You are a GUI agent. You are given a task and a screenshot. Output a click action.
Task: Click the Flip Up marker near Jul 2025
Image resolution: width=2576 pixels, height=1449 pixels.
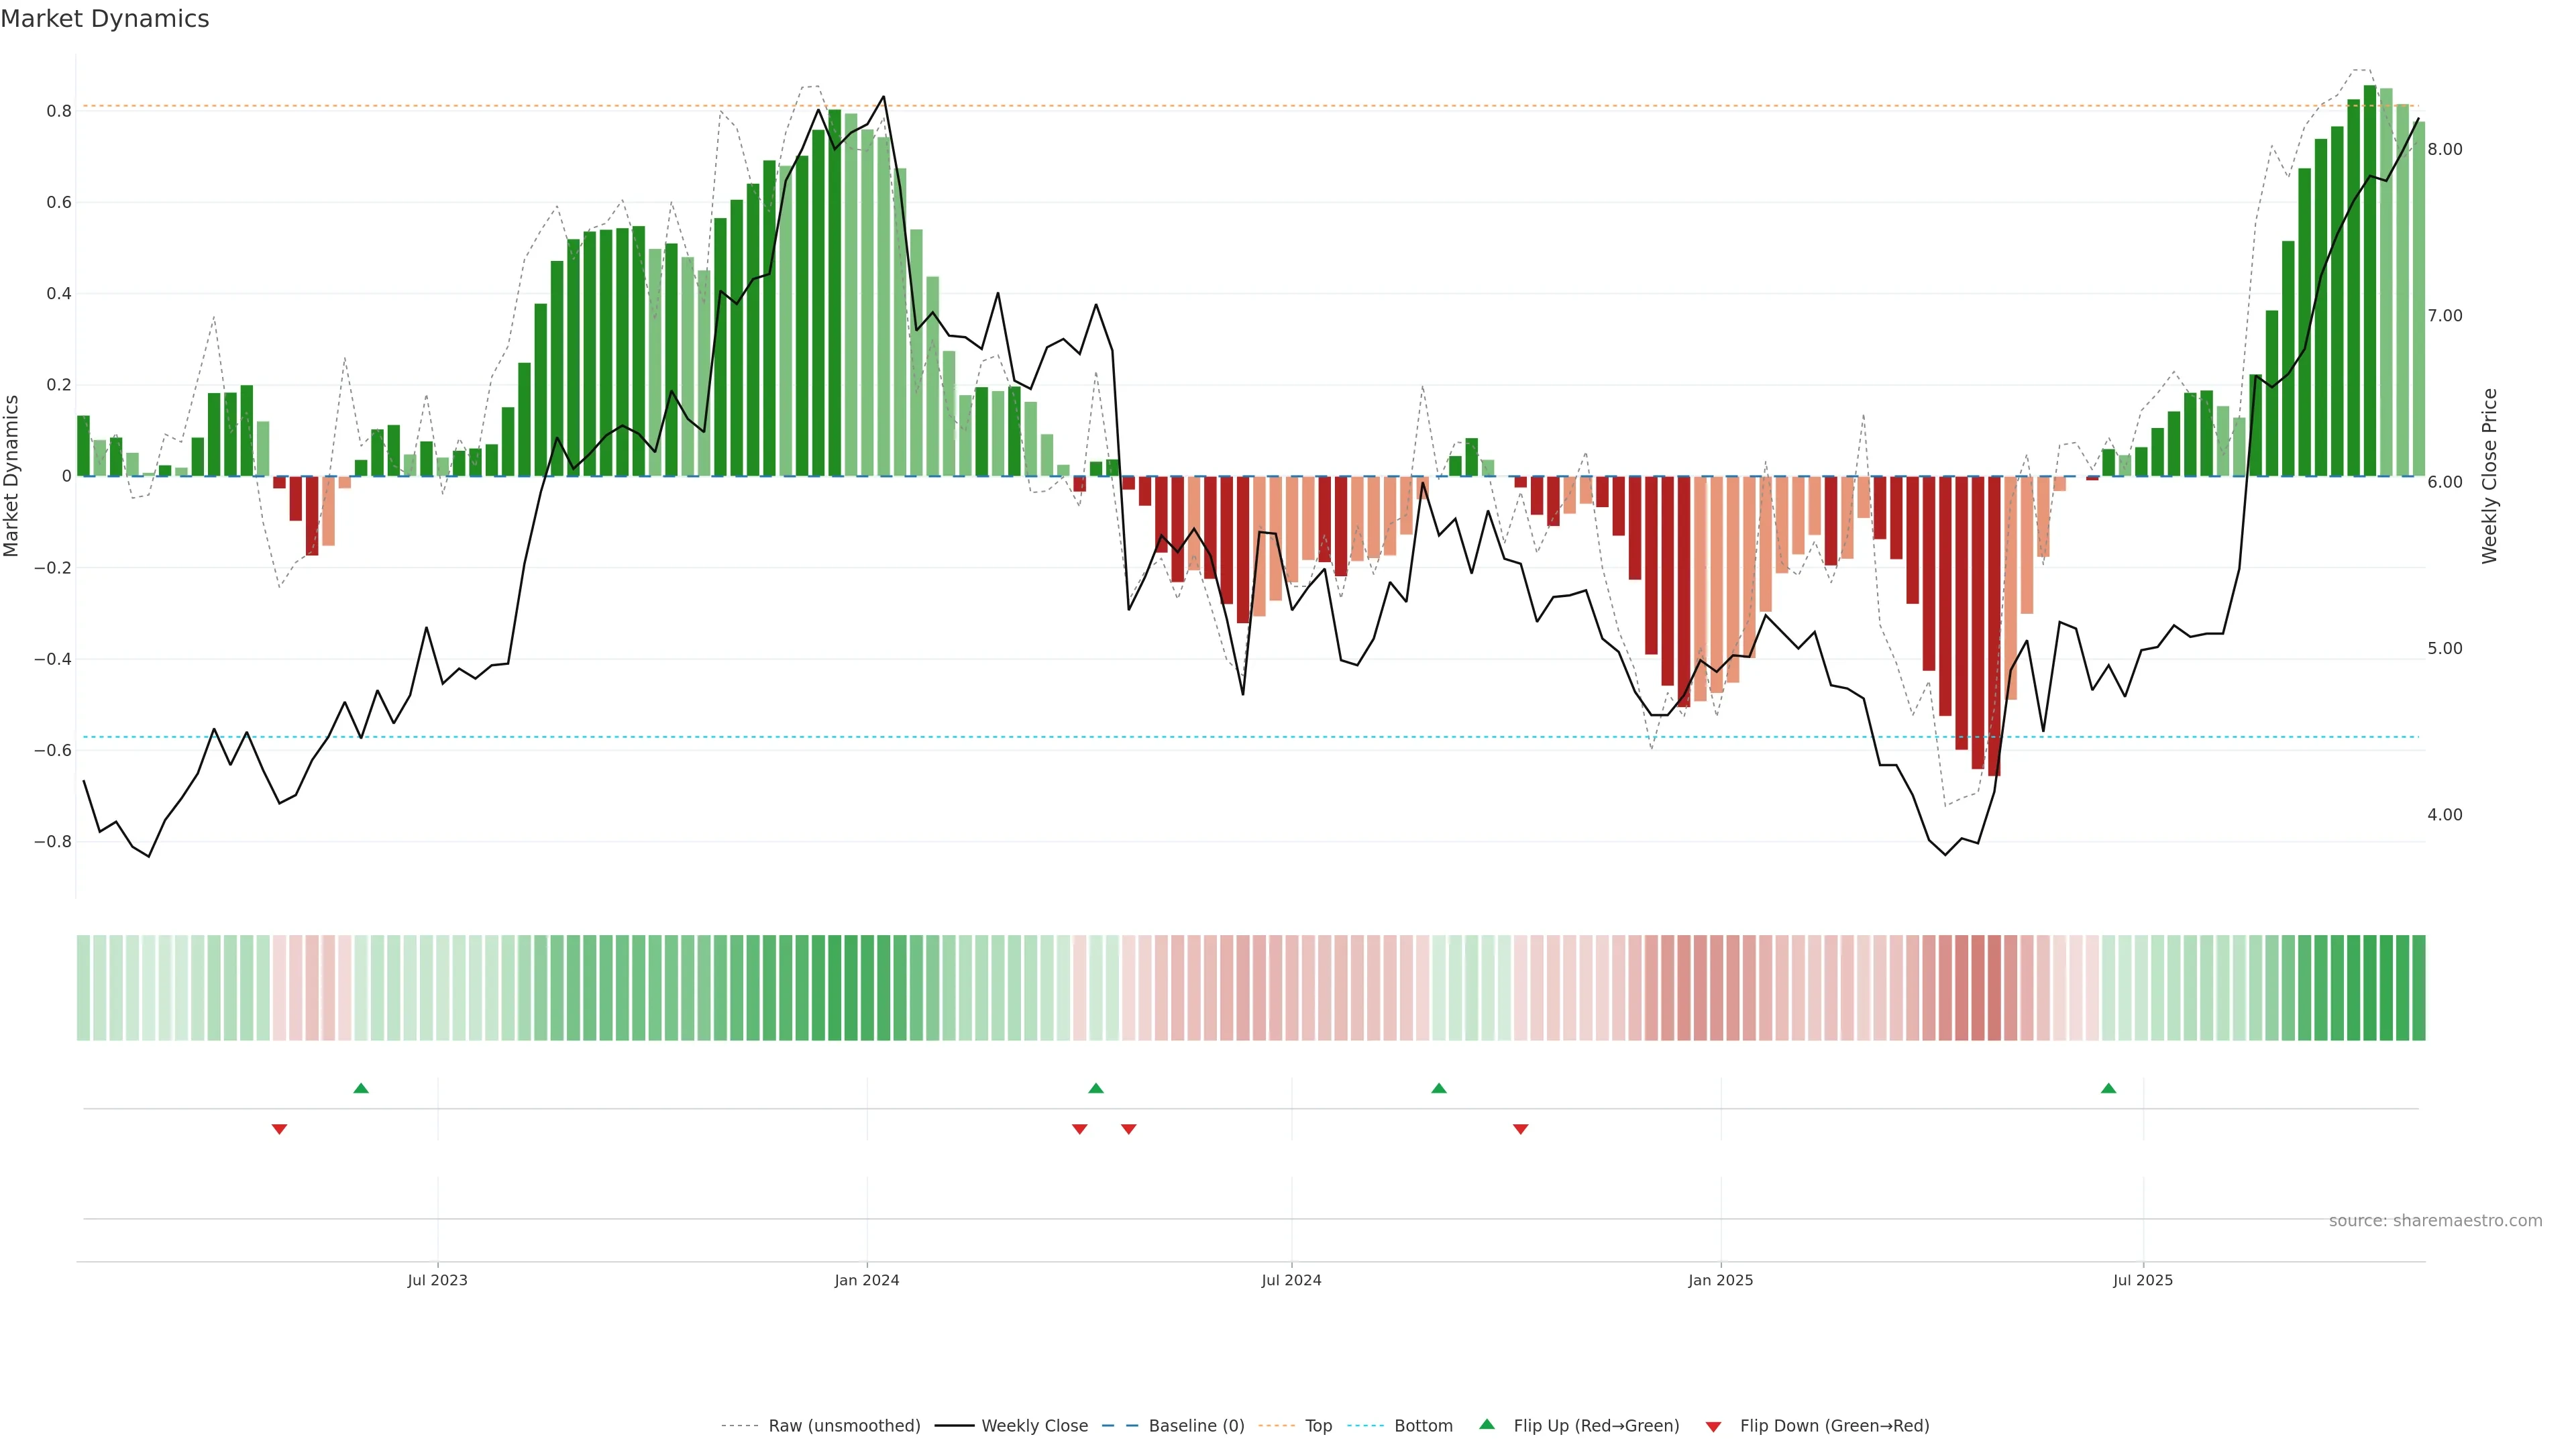point(2108,1088)
